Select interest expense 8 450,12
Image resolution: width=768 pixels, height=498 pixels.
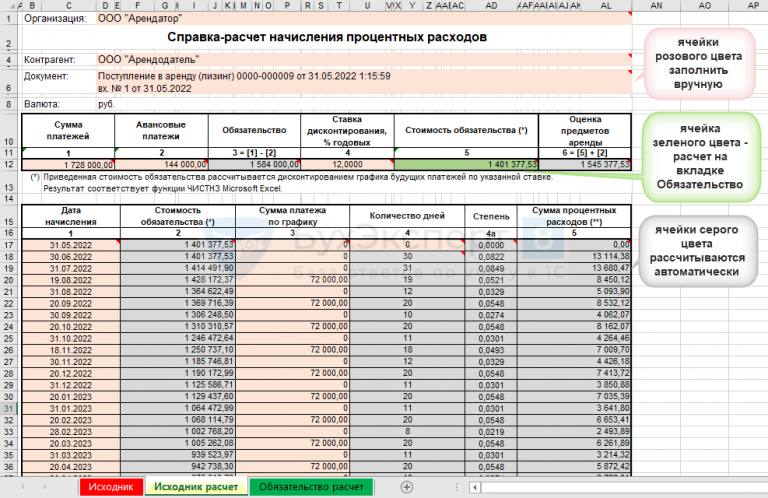574,280
